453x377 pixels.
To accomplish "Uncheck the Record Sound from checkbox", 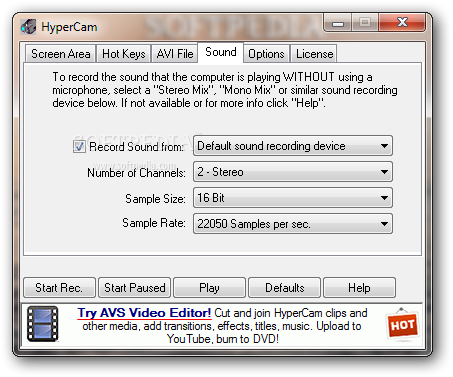I will [x=79, y=146].
